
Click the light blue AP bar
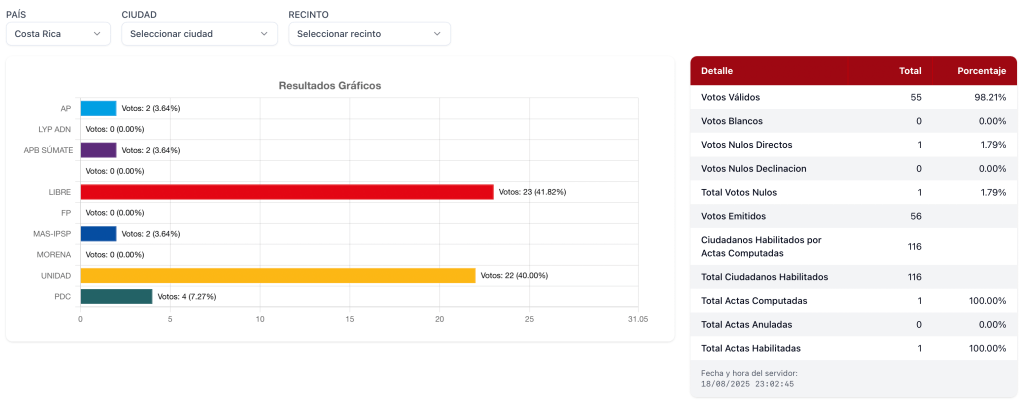(98, 108)
